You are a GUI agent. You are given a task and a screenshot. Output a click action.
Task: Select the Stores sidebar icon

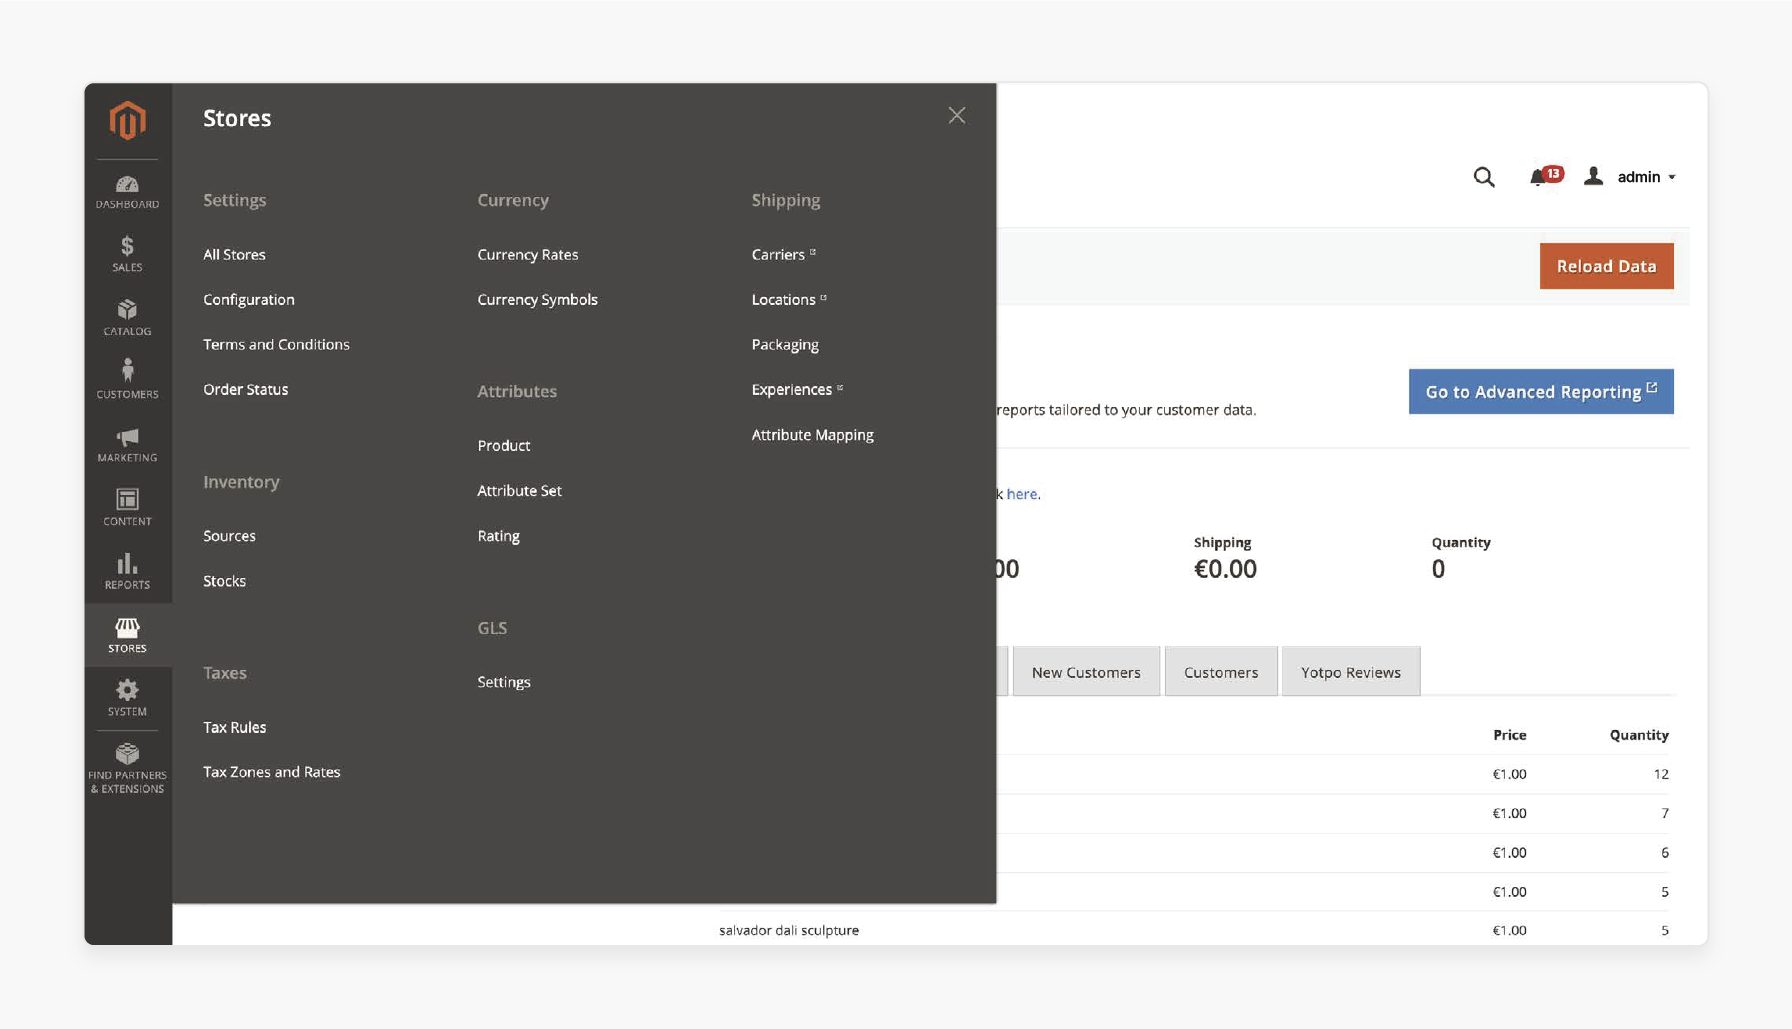[x=127, y=635]
